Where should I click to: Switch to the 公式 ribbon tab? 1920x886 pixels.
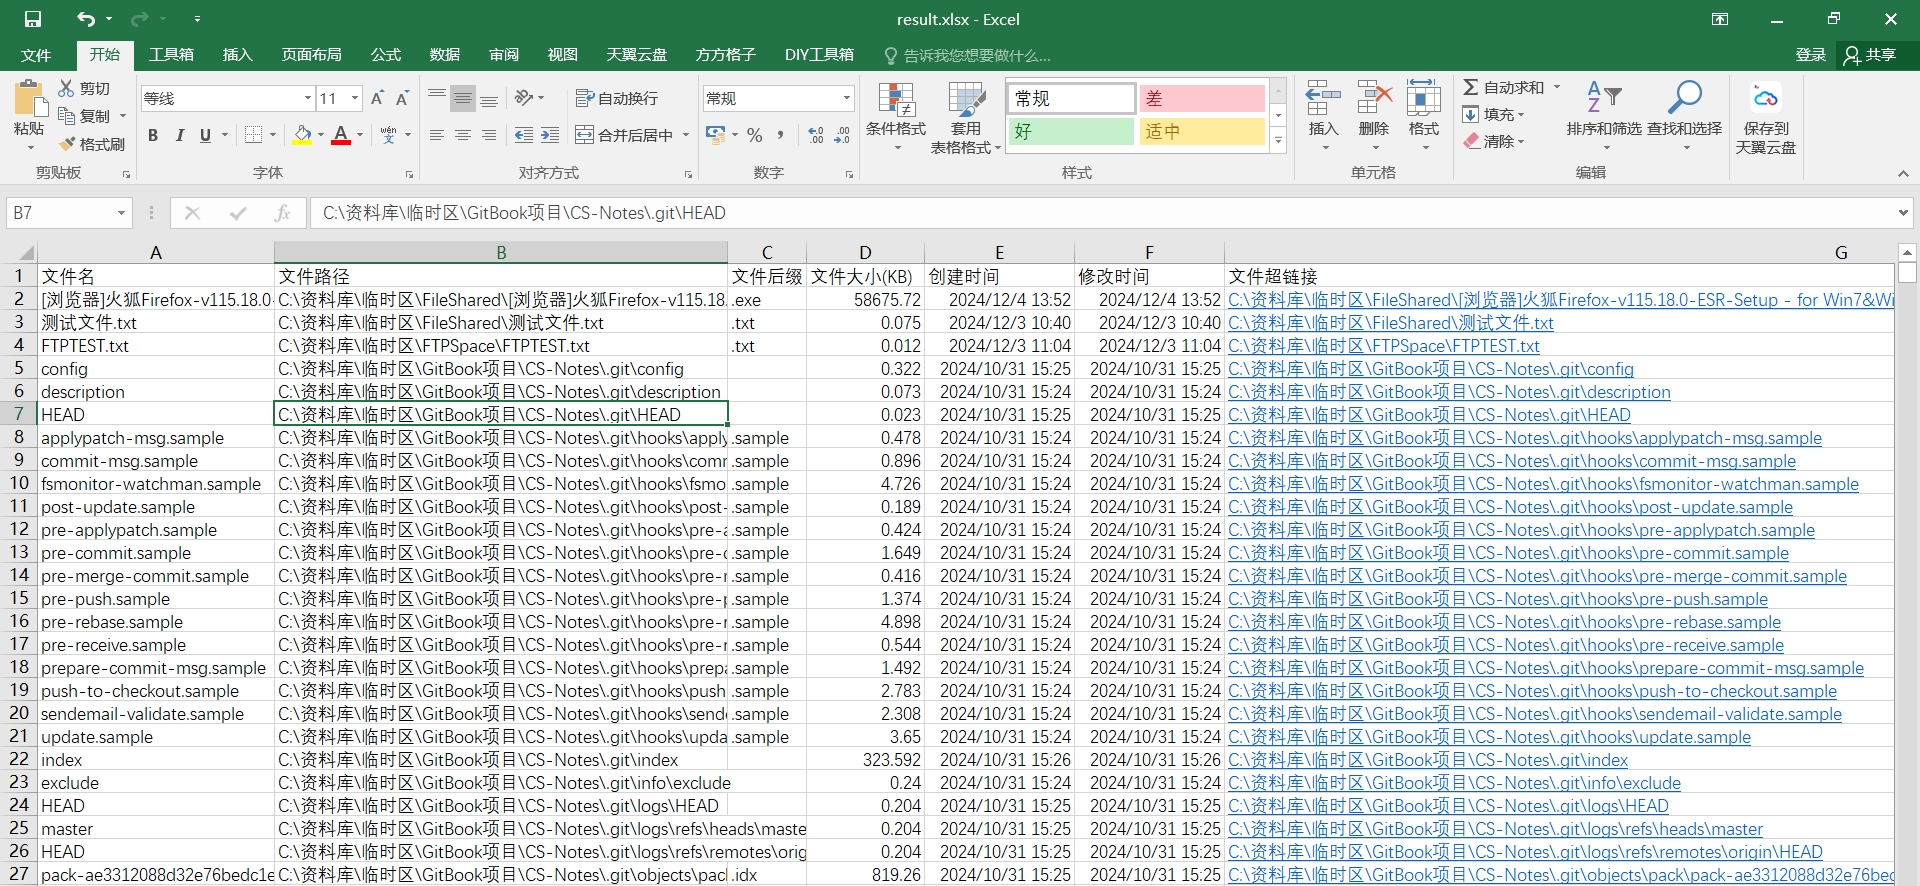tap(385, 55)
